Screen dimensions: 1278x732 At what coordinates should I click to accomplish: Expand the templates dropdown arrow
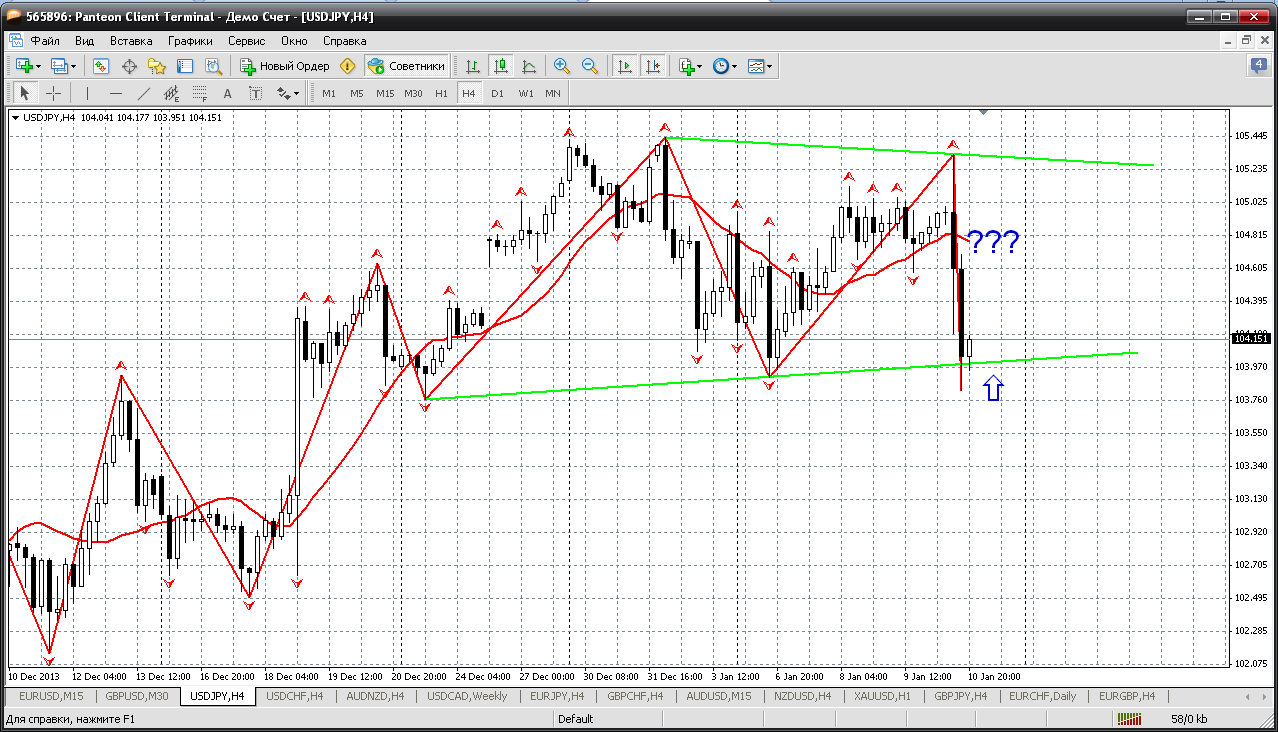770,66
